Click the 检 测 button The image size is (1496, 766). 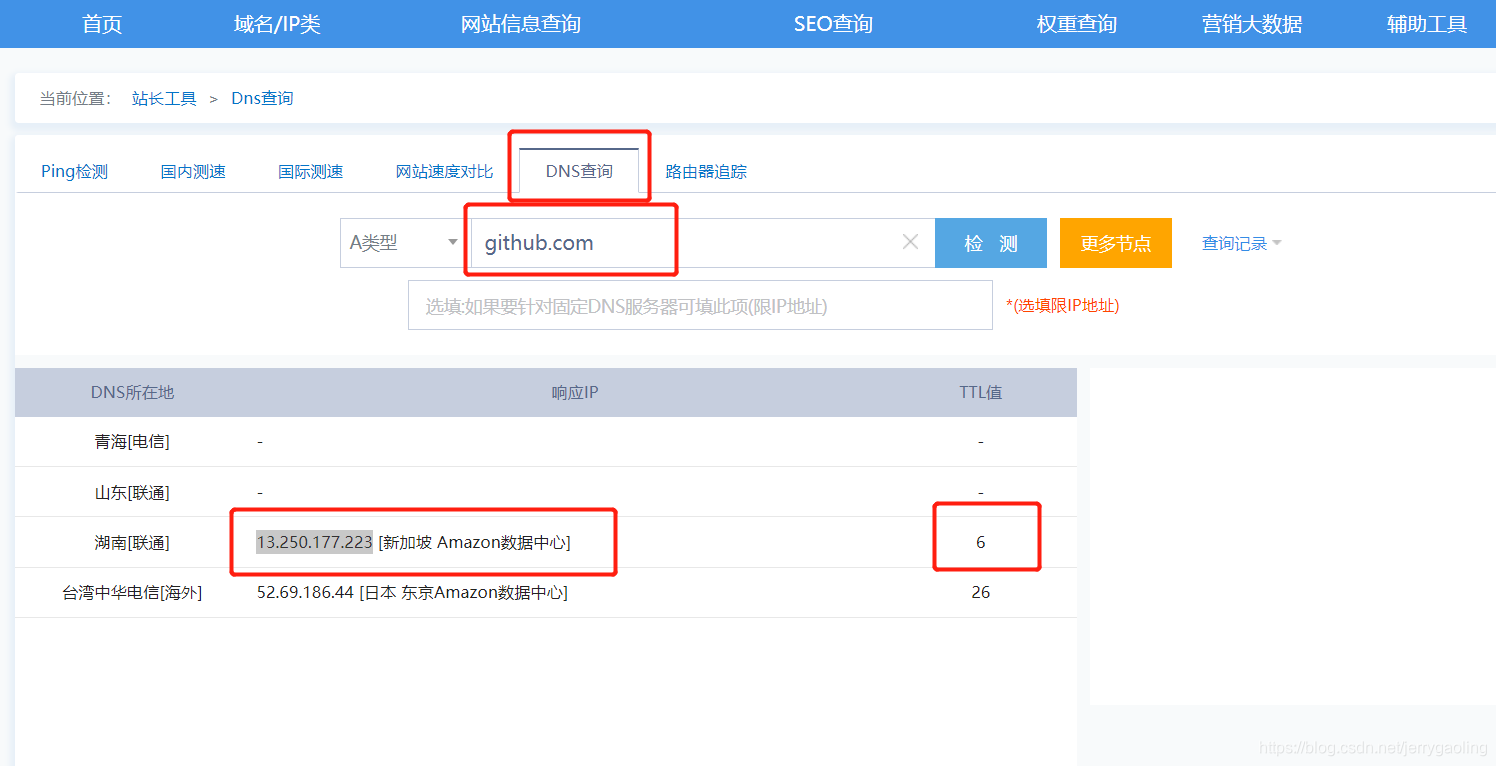coord(991,243)
